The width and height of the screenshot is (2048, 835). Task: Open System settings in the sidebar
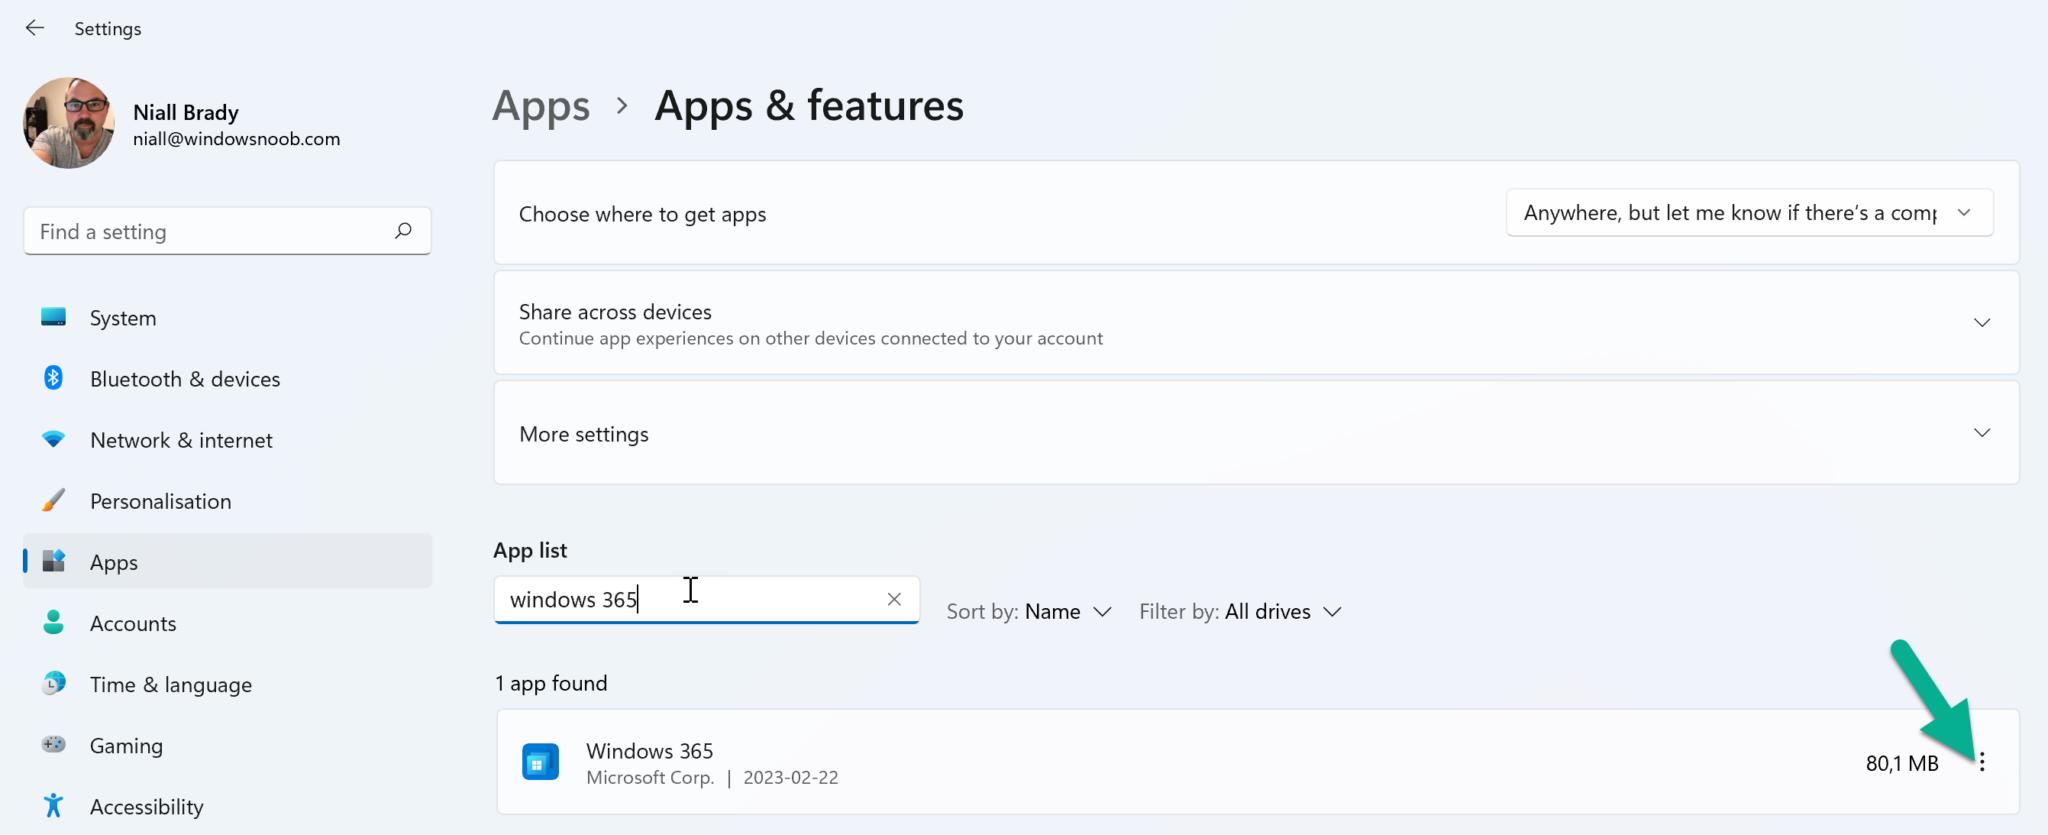[x=227, y=318]
